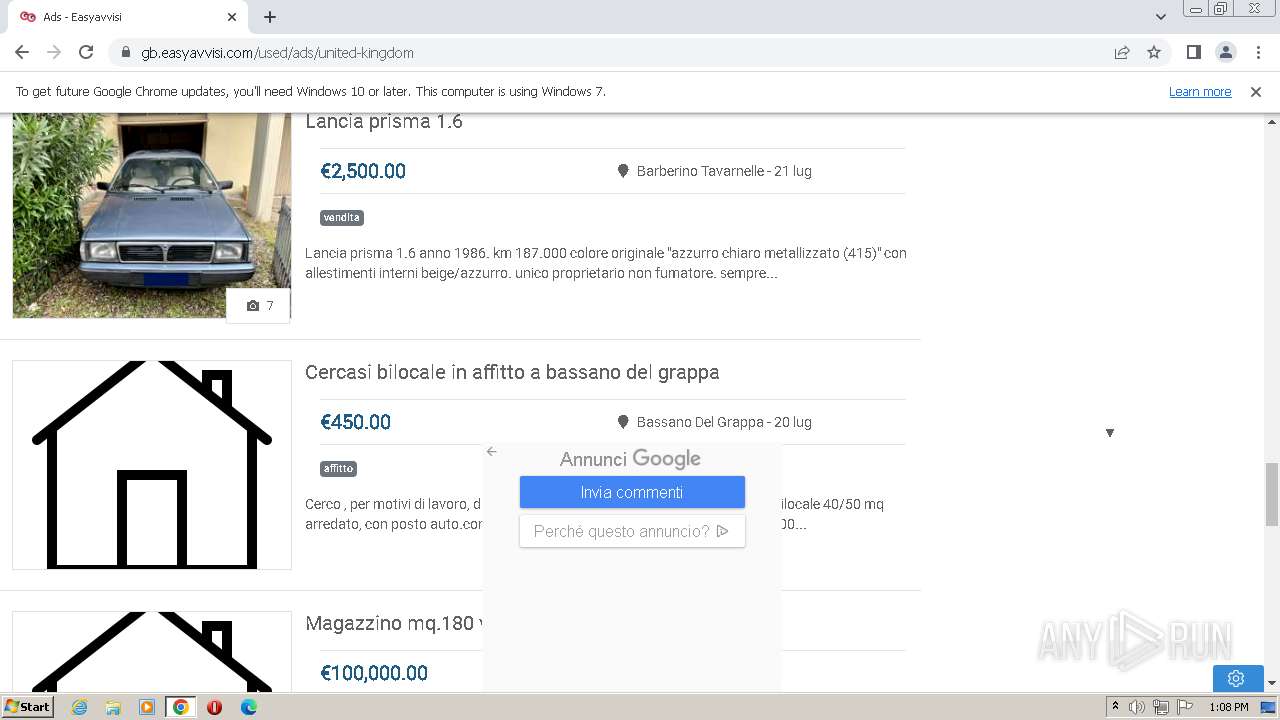Image resolution: width=1280 pixels, height=720 pixels.
Task: Click scrollbar down arrow
Action: pos(1272,683)
